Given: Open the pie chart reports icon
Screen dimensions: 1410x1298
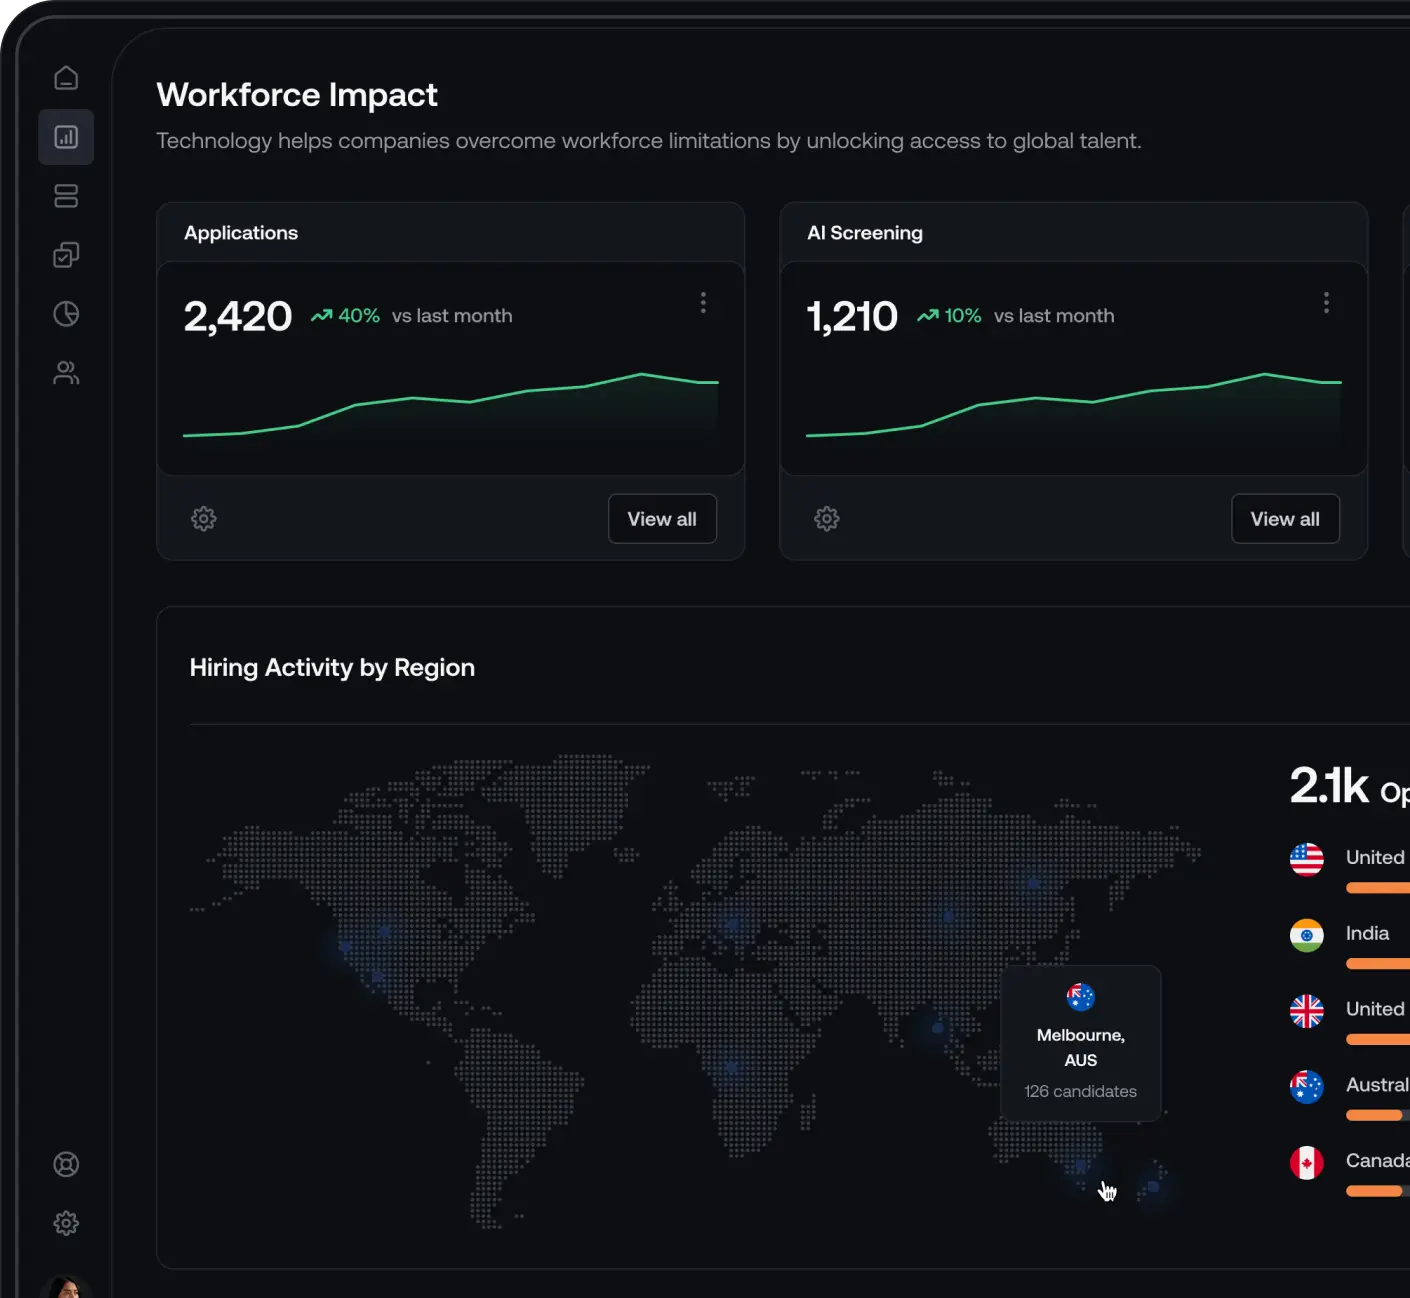Looking at the screenshot, I should (x=66, y=314).
